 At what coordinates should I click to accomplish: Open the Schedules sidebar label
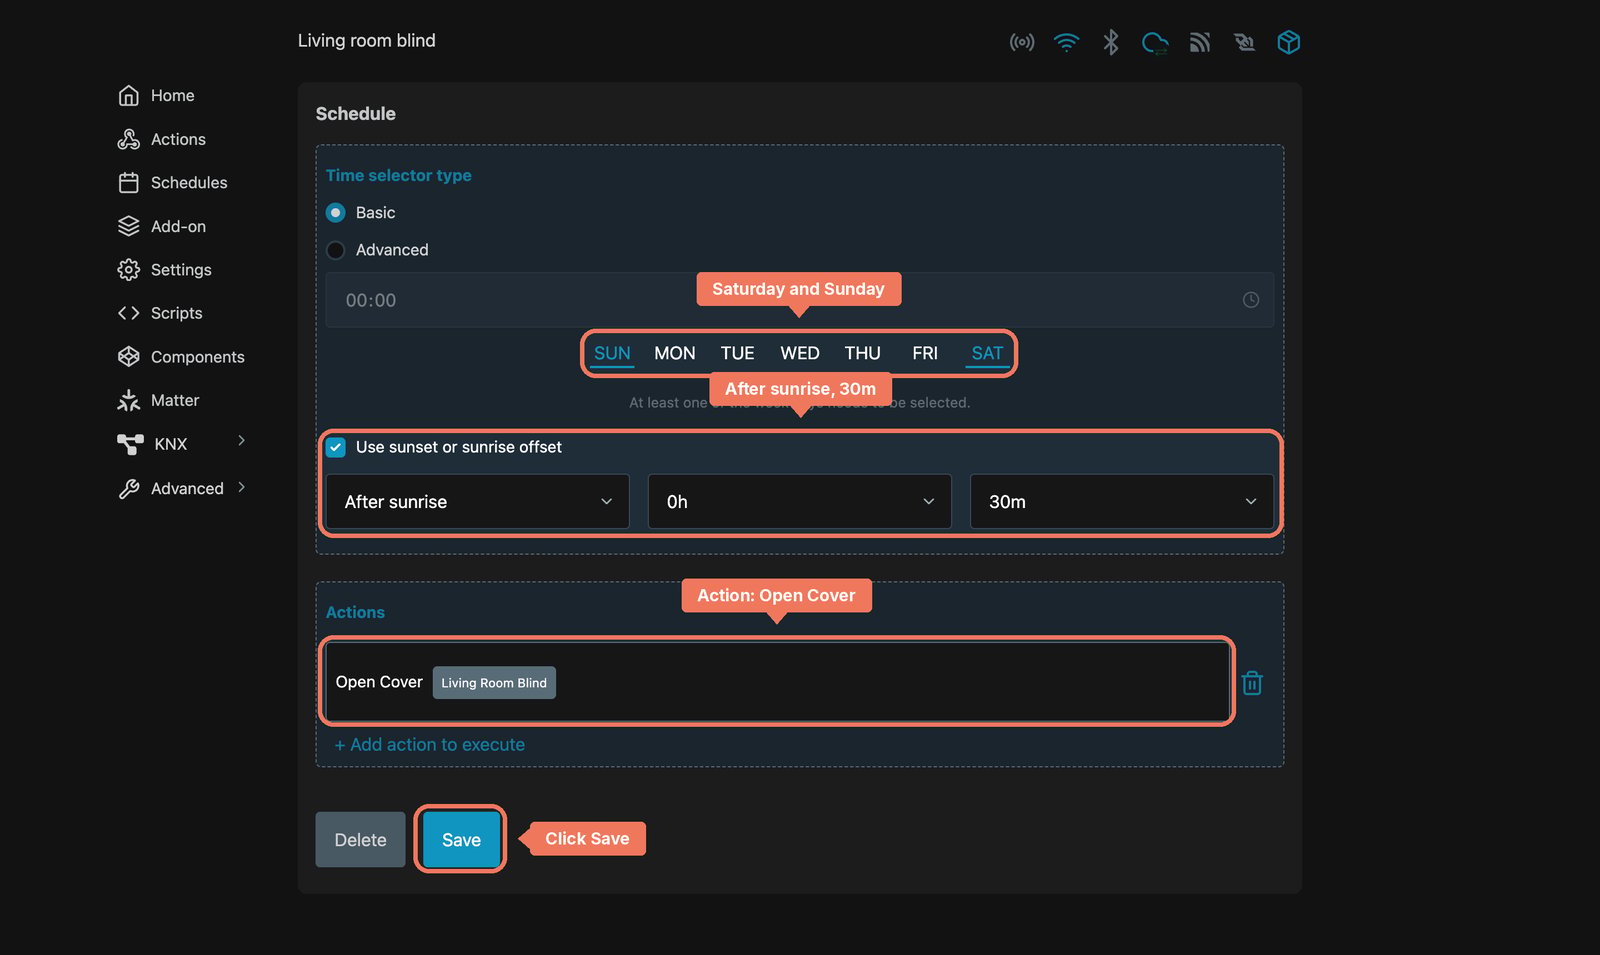(x=189, y=183)
